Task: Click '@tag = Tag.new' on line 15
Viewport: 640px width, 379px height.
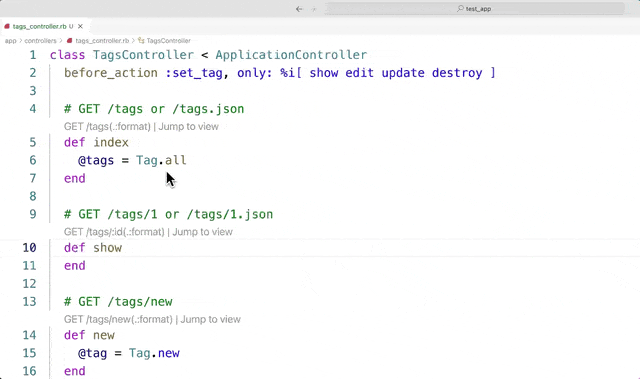Action: click(129, 353)
